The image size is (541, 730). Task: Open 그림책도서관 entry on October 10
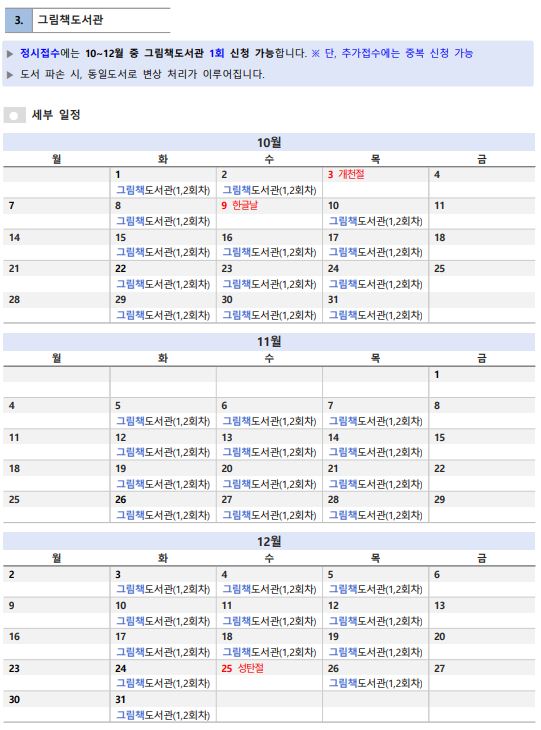tap(376, 221)
